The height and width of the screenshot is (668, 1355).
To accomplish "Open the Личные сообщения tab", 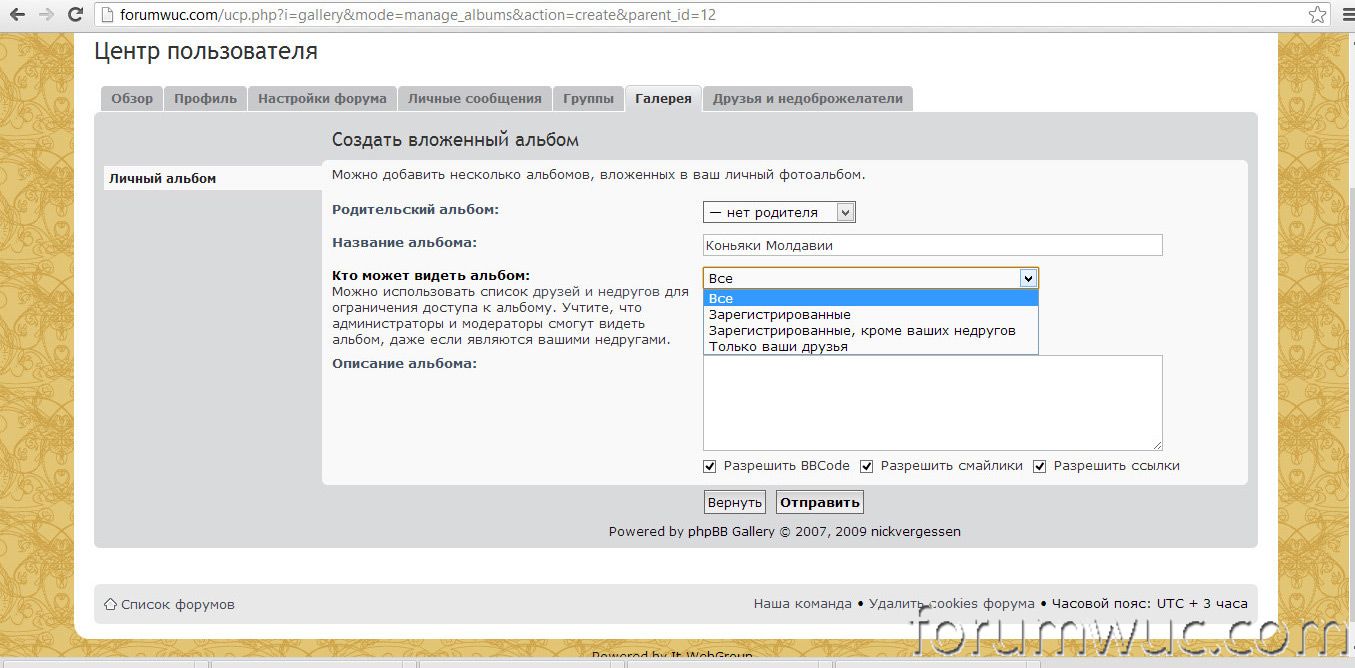I will (x=474, y=98).
